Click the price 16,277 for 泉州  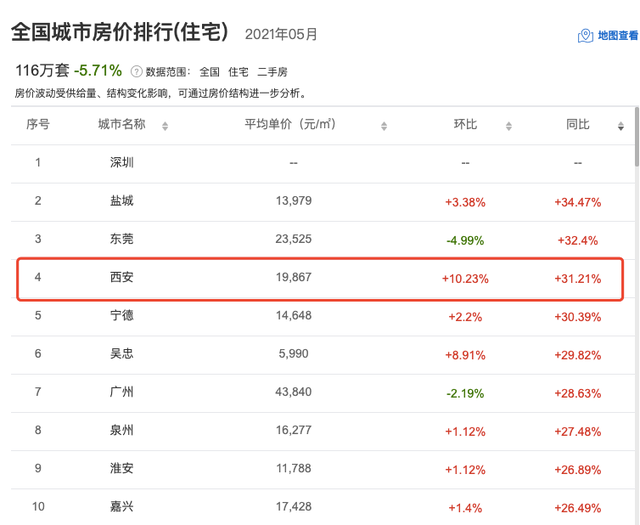pos(293,430)
